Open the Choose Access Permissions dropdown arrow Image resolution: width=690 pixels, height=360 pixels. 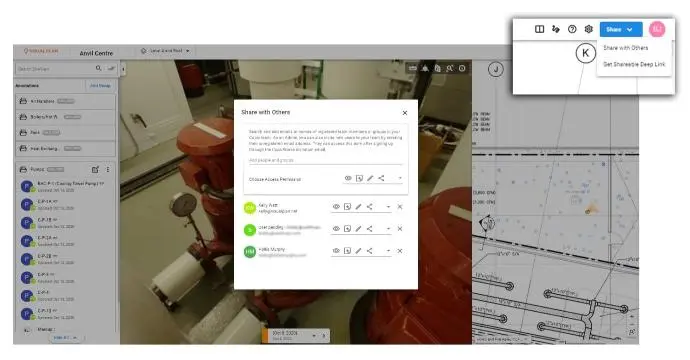400,178
